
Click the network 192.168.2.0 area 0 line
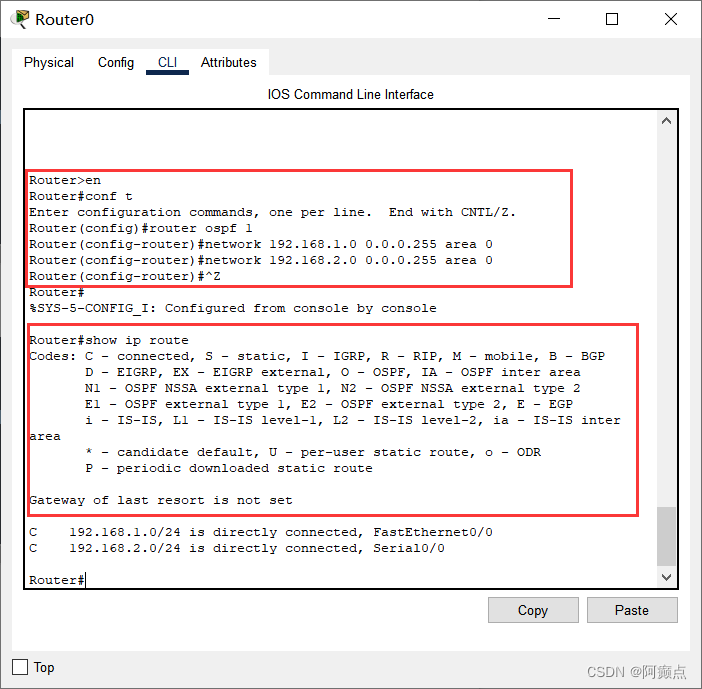(x=261, y=261)
